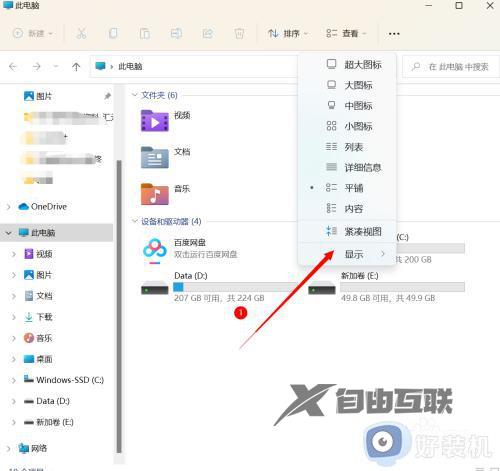Click text 207 GB 可用, 共 224 GB
This screenshot has width=500, height=471.
(219, 298)
